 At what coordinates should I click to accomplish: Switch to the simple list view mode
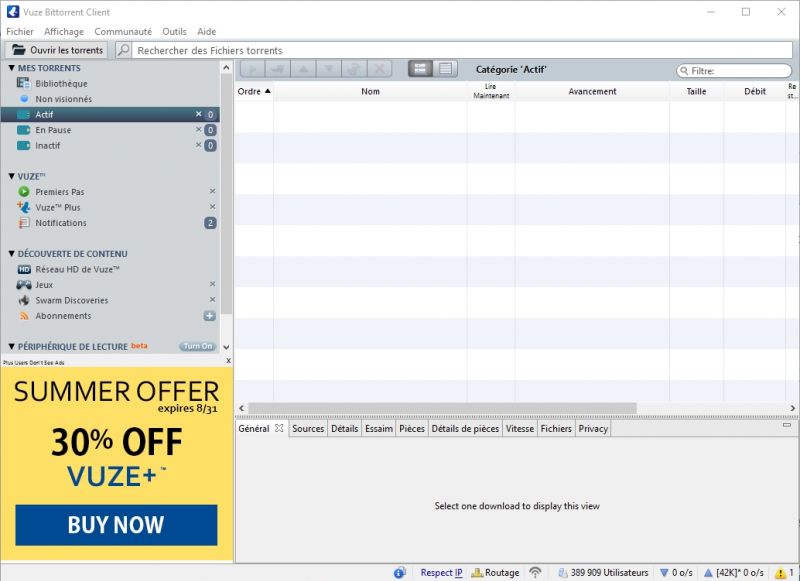445,69
